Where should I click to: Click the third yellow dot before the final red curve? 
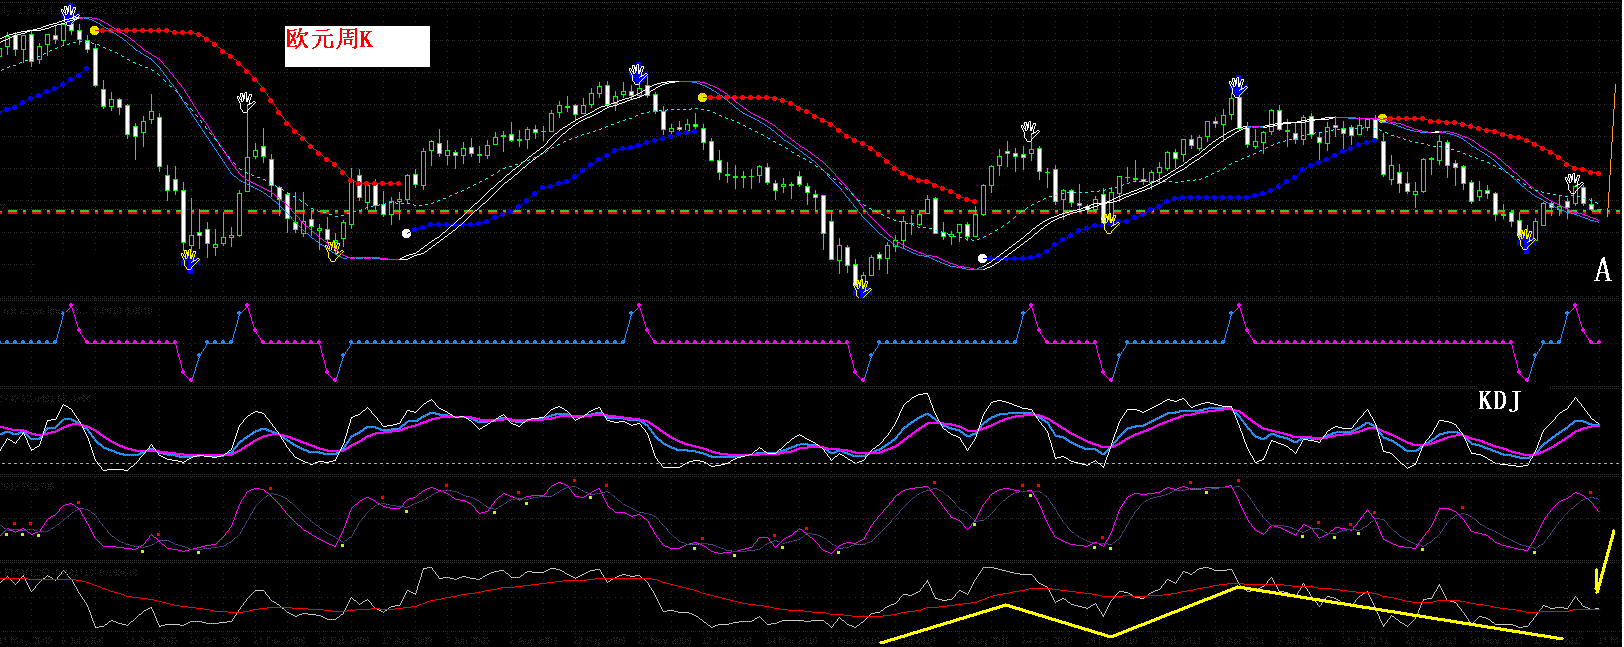click(x=1382, y=118)
